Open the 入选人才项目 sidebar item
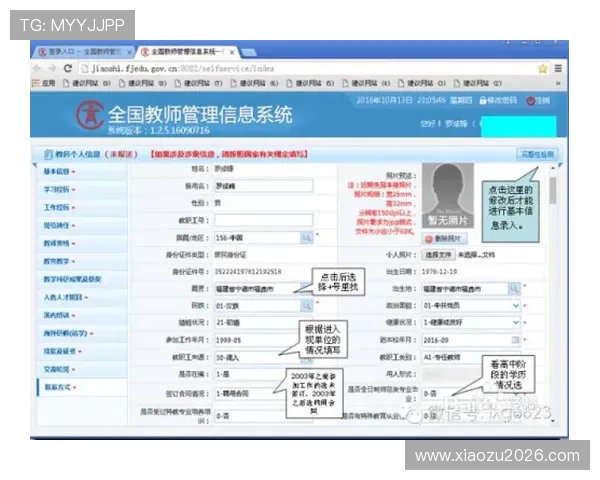 tap(82, 297)
